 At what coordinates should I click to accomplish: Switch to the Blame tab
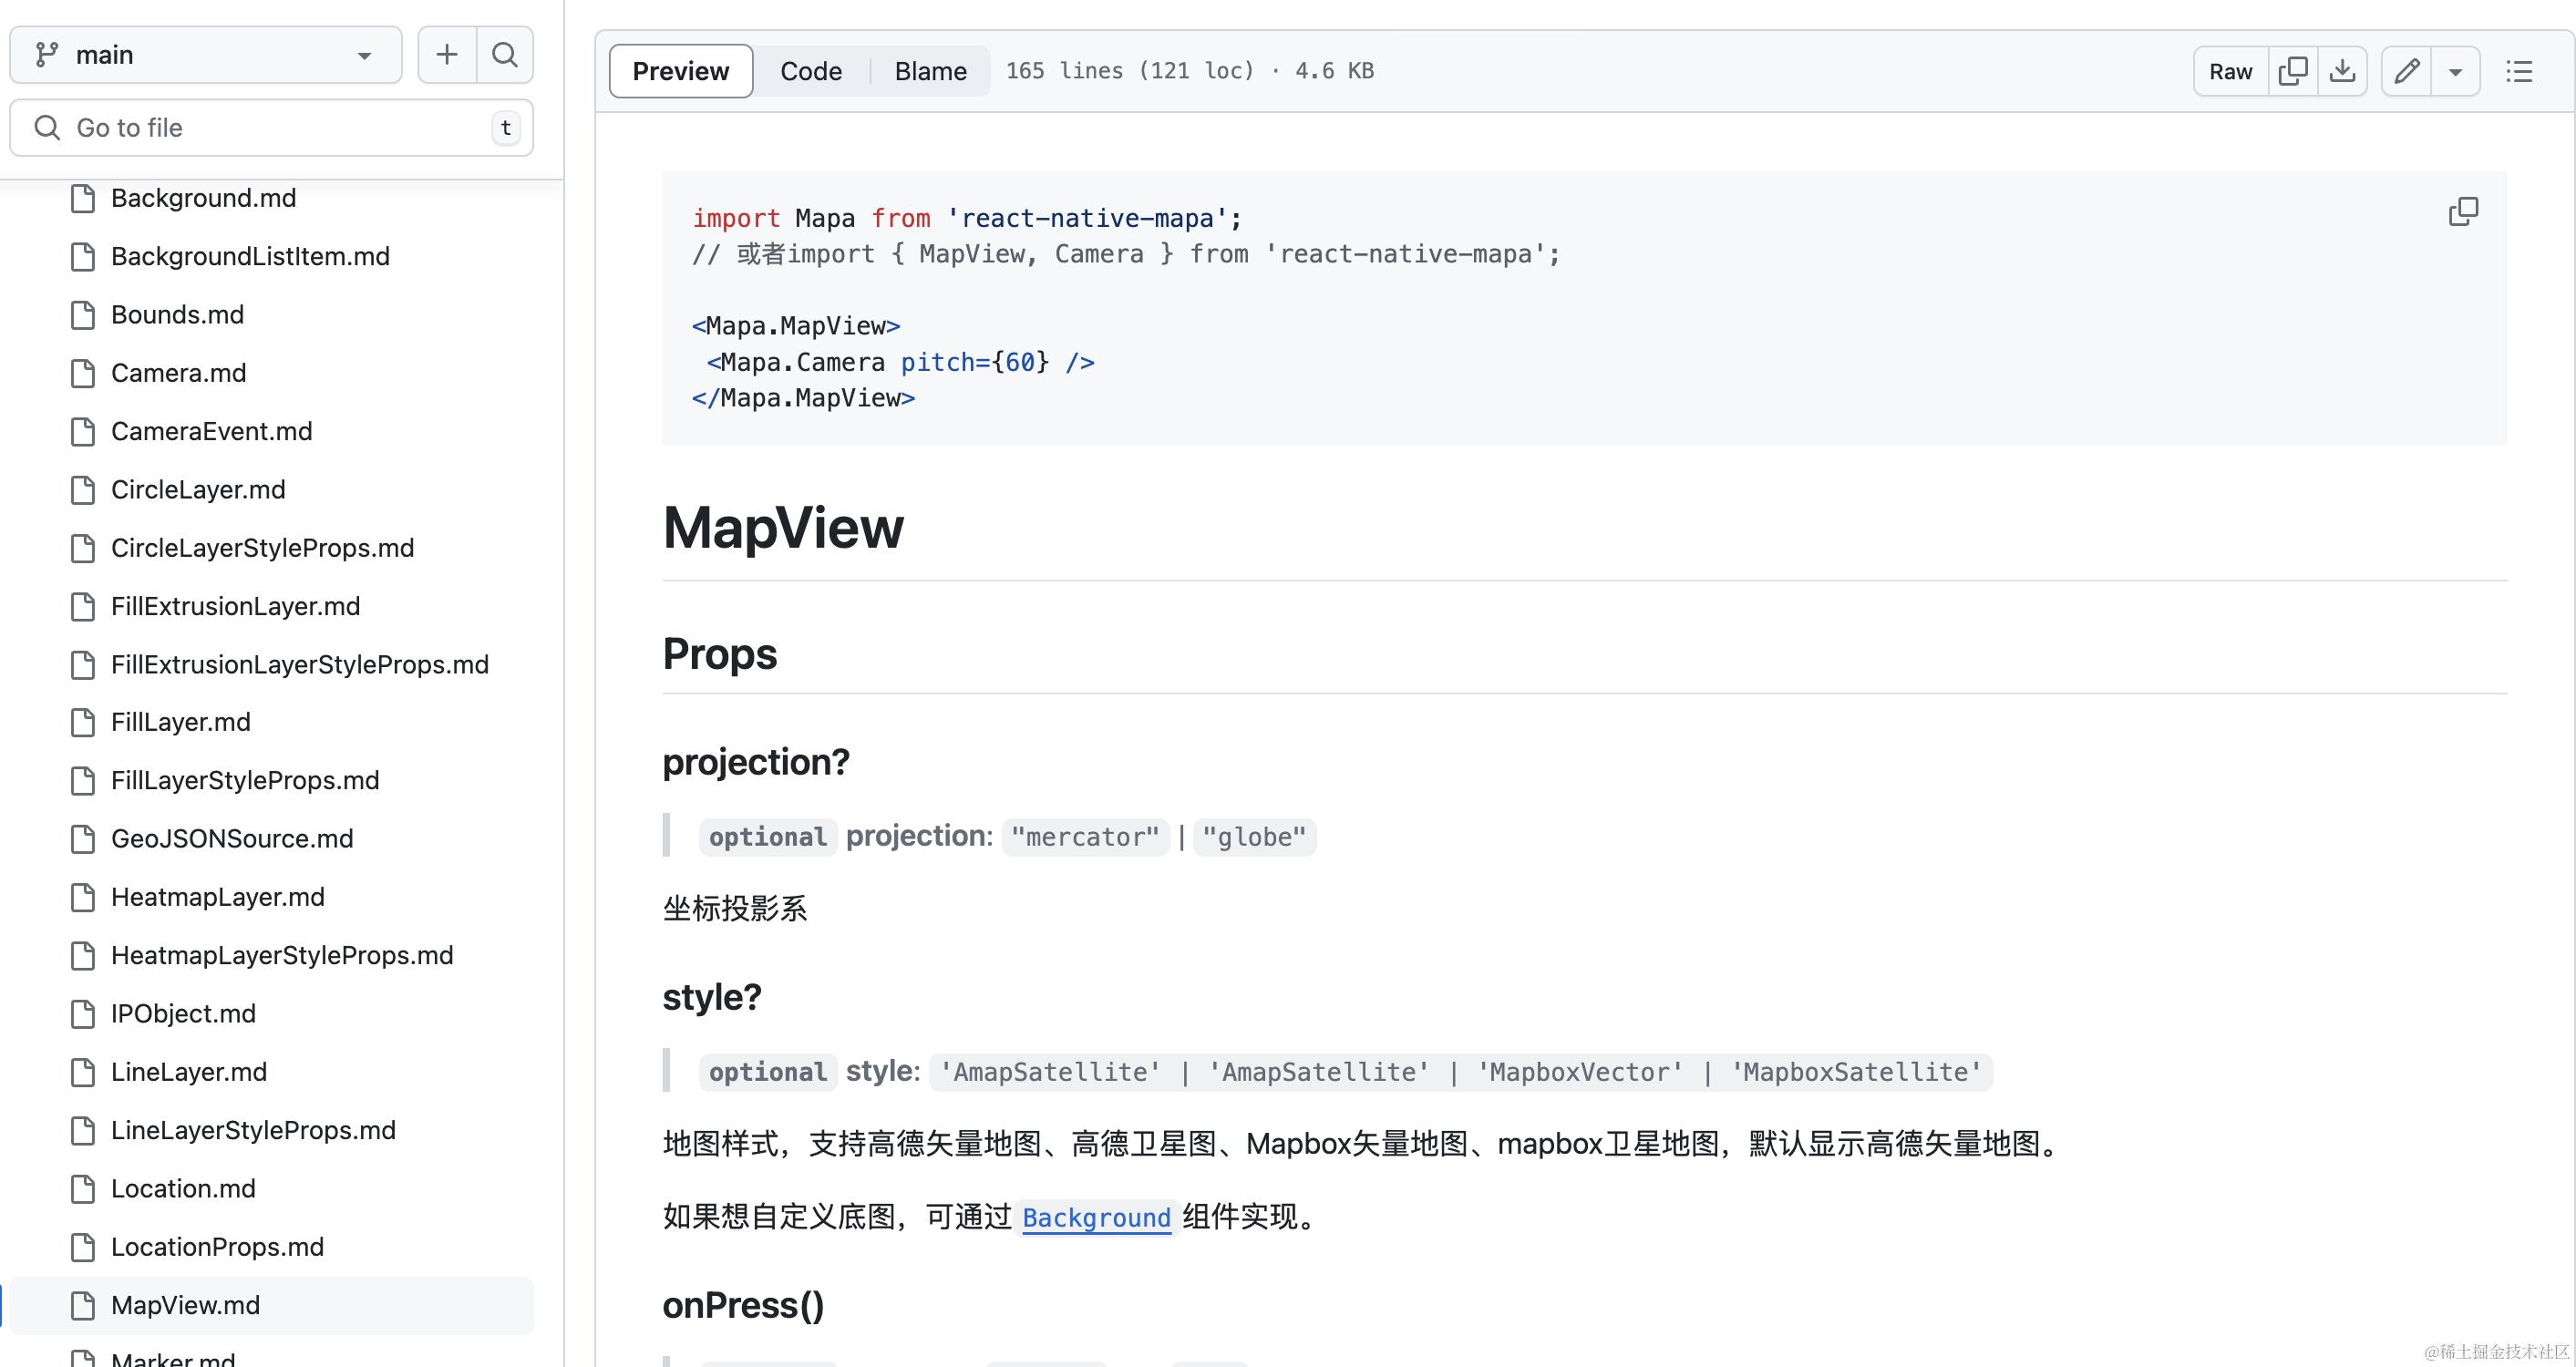(x=930, y=71)
